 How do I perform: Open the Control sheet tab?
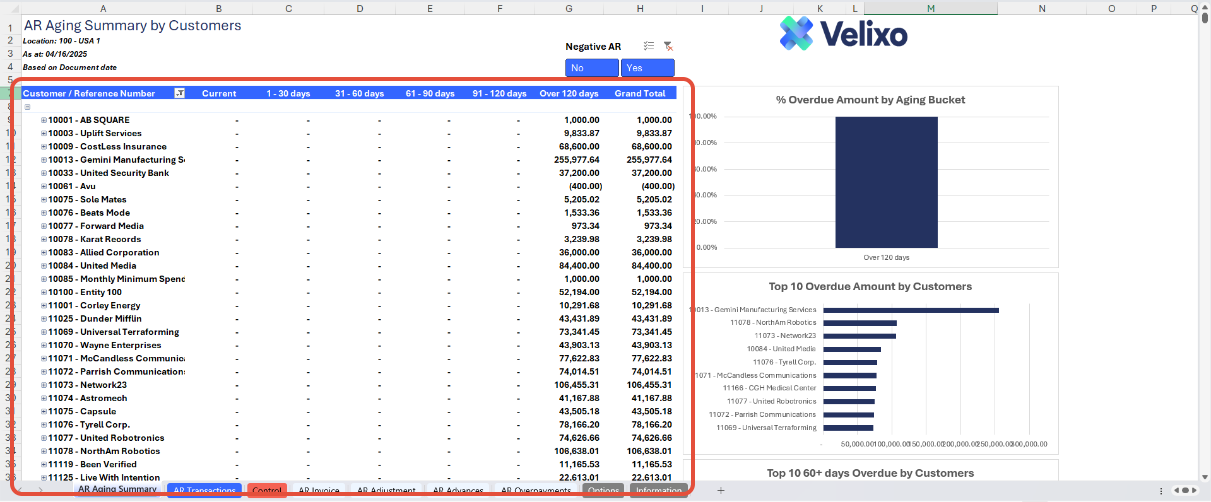pos(267,490)
